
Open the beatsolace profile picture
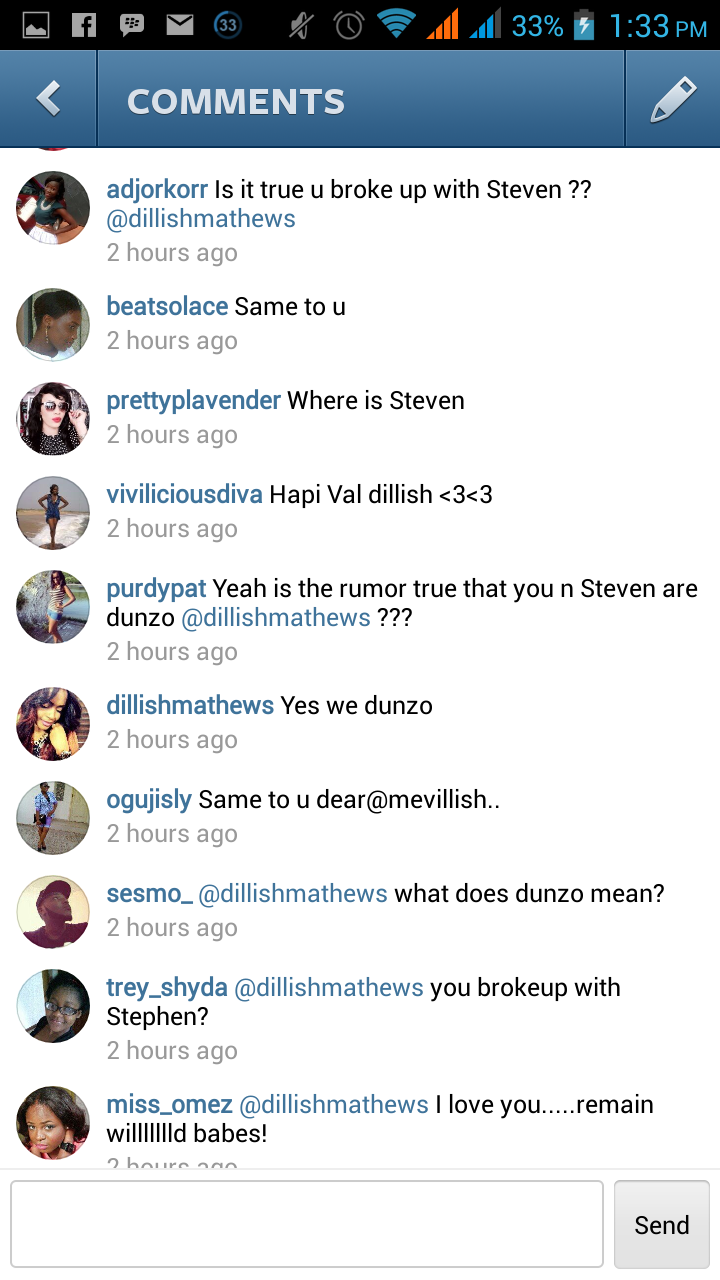coord(53,325)
